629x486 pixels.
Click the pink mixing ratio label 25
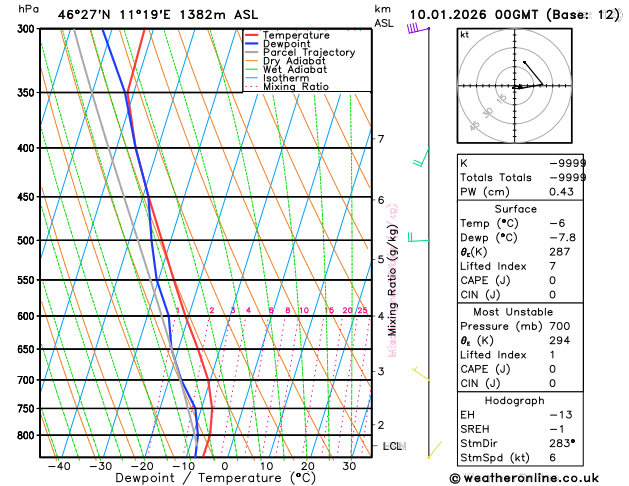tap(363, 310)
